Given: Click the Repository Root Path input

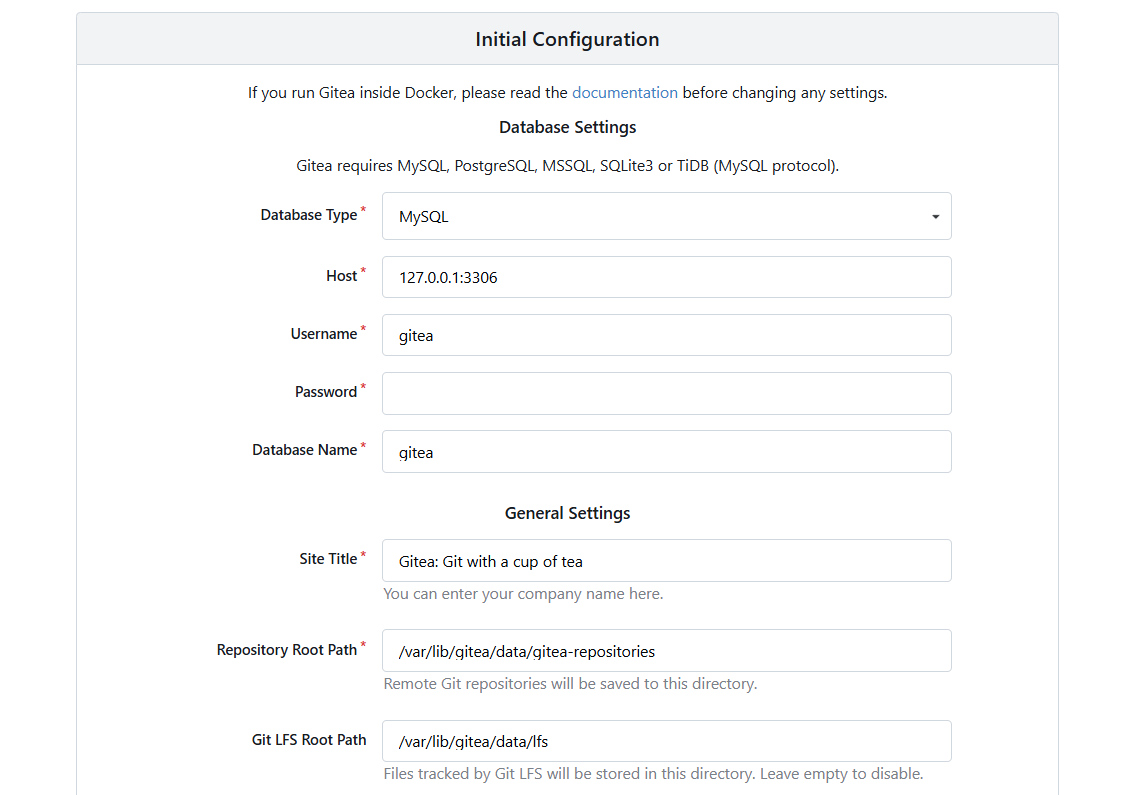Looking at the screenshot, I should click(x=666, y=651).
